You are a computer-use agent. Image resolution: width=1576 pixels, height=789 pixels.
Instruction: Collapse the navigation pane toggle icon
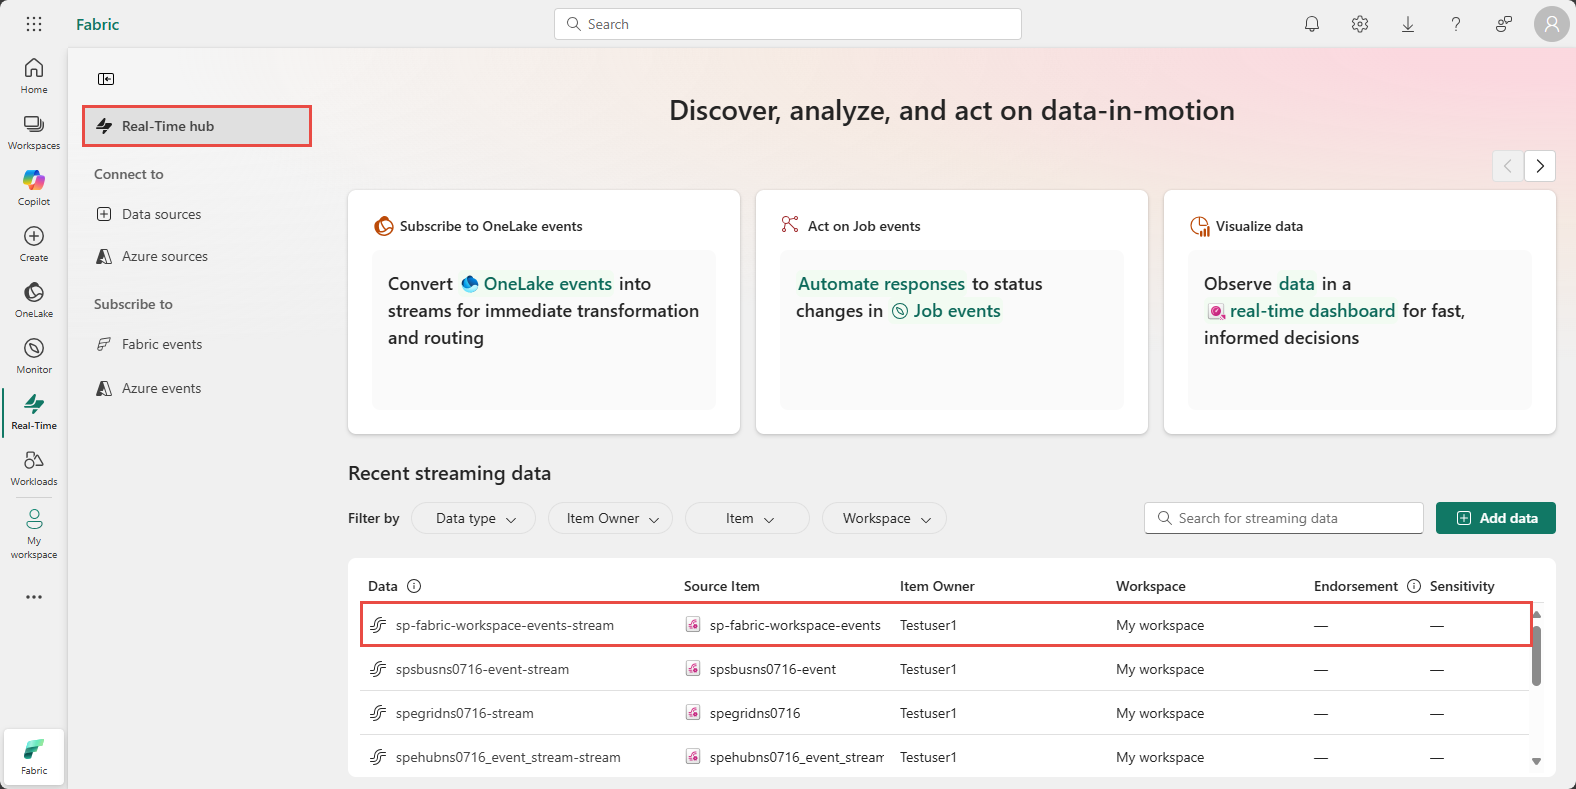click(x=106, y=79)
